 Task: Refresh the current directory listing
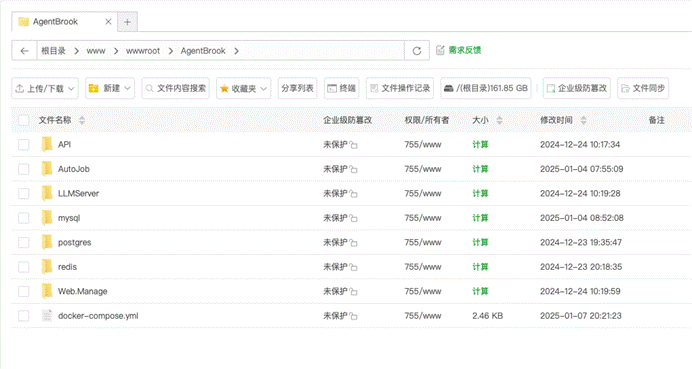pyautogui.click(x=417, y=51)
